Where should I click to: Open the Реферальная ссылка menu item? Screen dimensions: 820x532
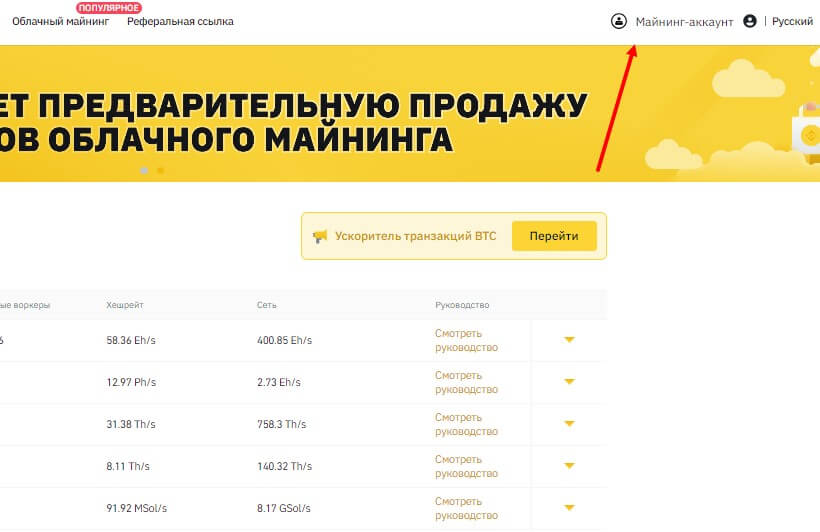click(x=180, y=21)
